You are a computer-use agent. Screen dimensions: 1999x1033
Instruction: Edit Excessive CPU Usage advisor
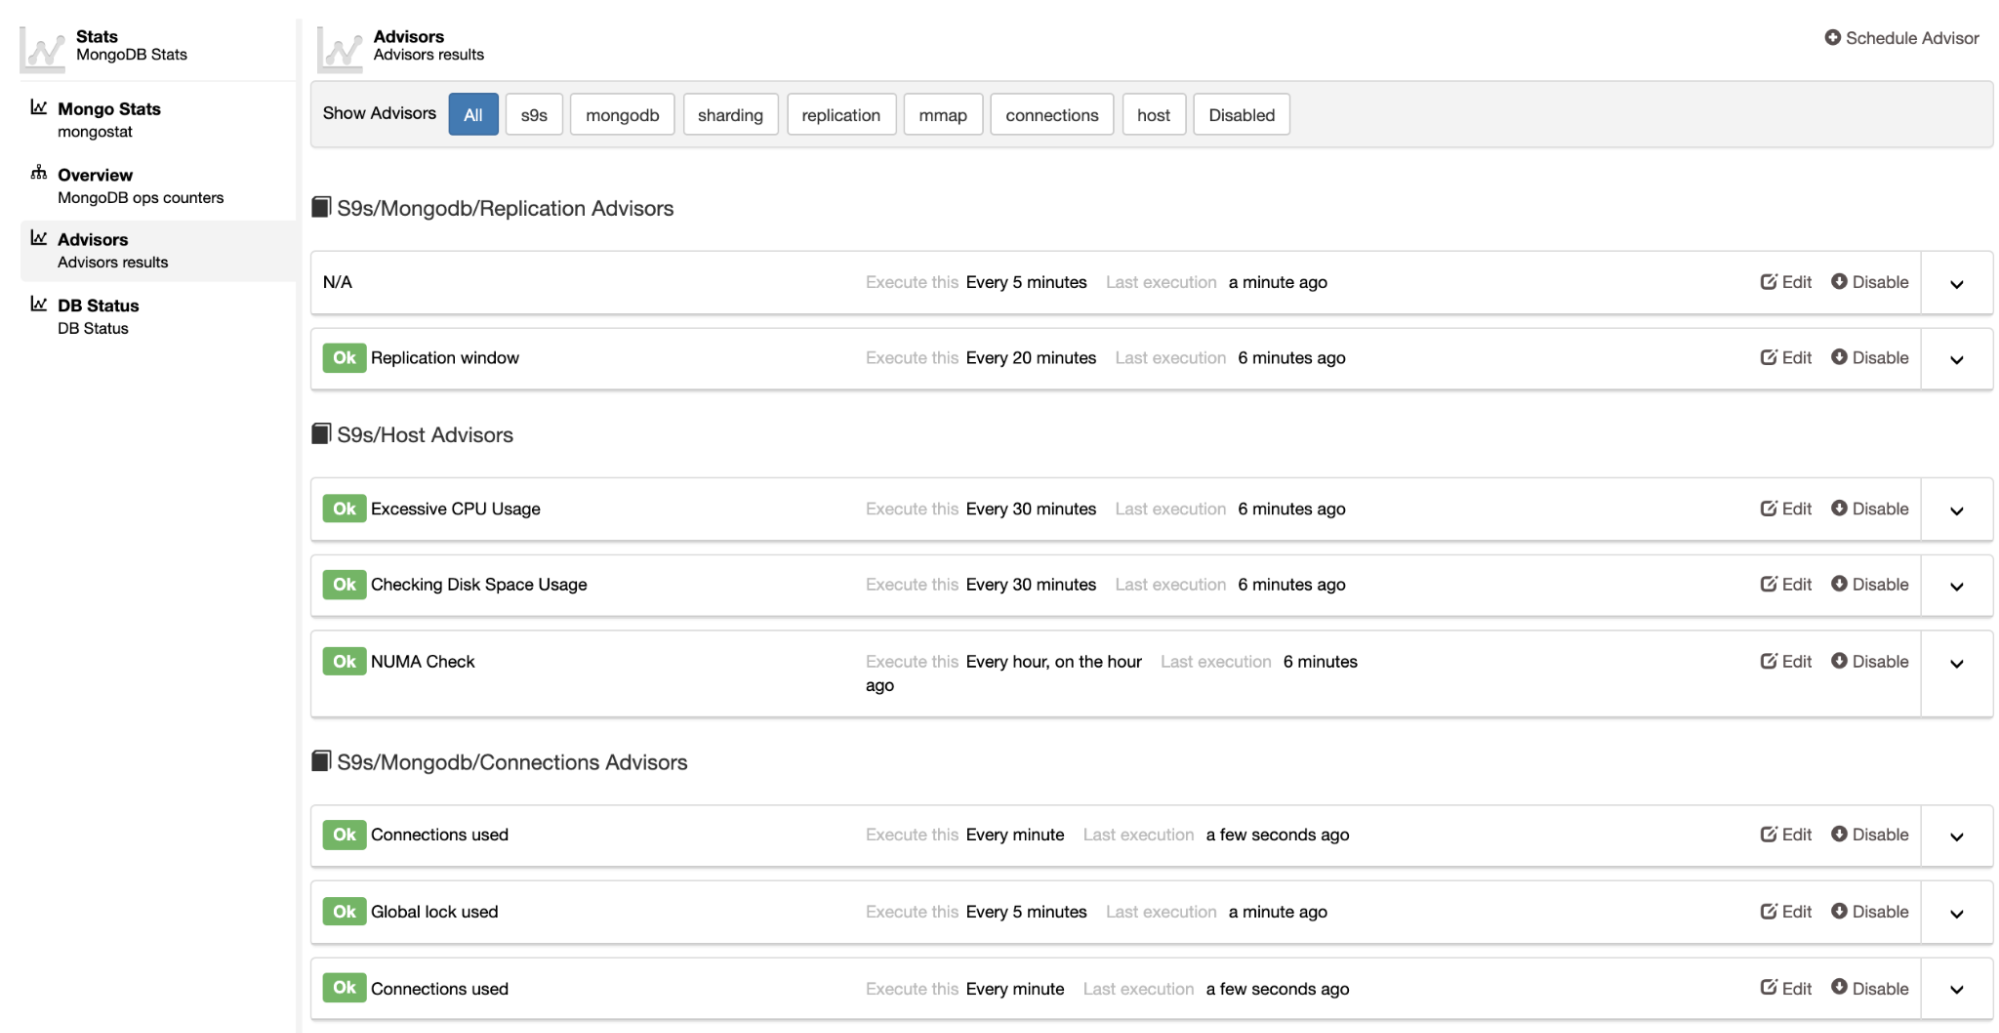pos(1786,509)
